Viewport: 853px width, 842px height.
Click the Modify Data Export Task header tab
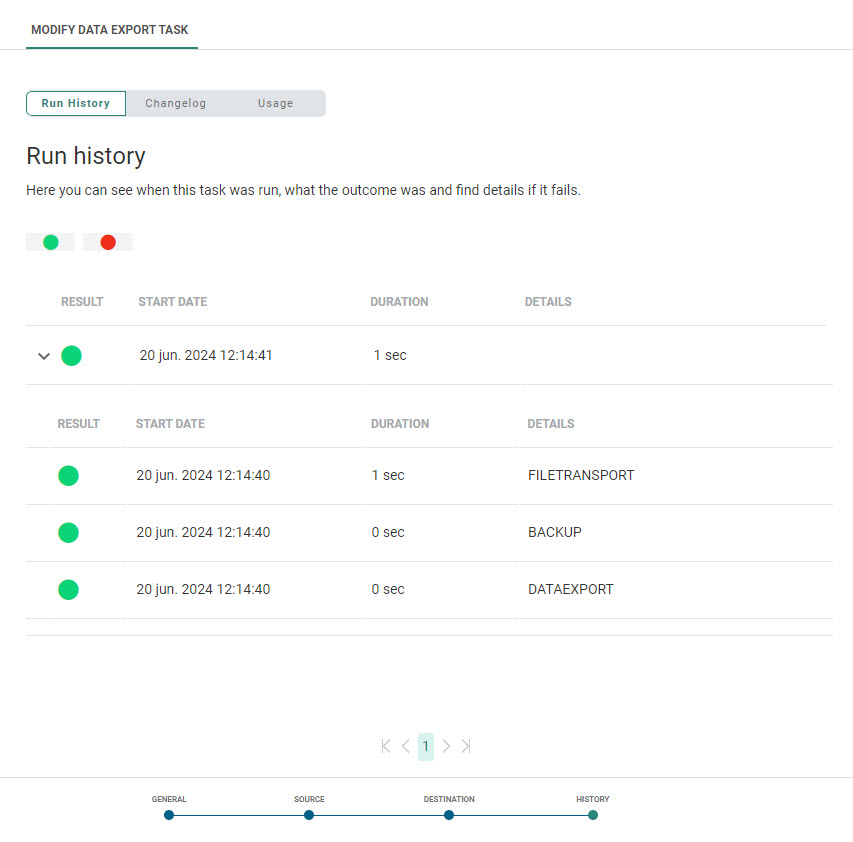coord(110,30)
